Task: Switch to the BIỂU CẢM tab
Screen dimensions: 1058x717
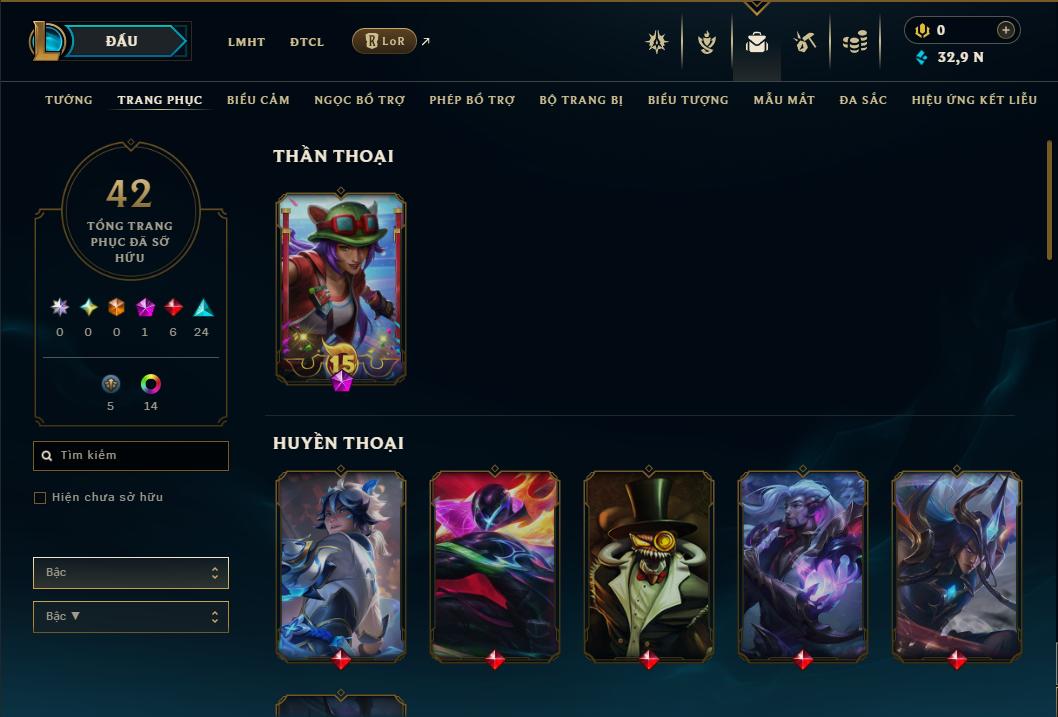Action: 258,100
